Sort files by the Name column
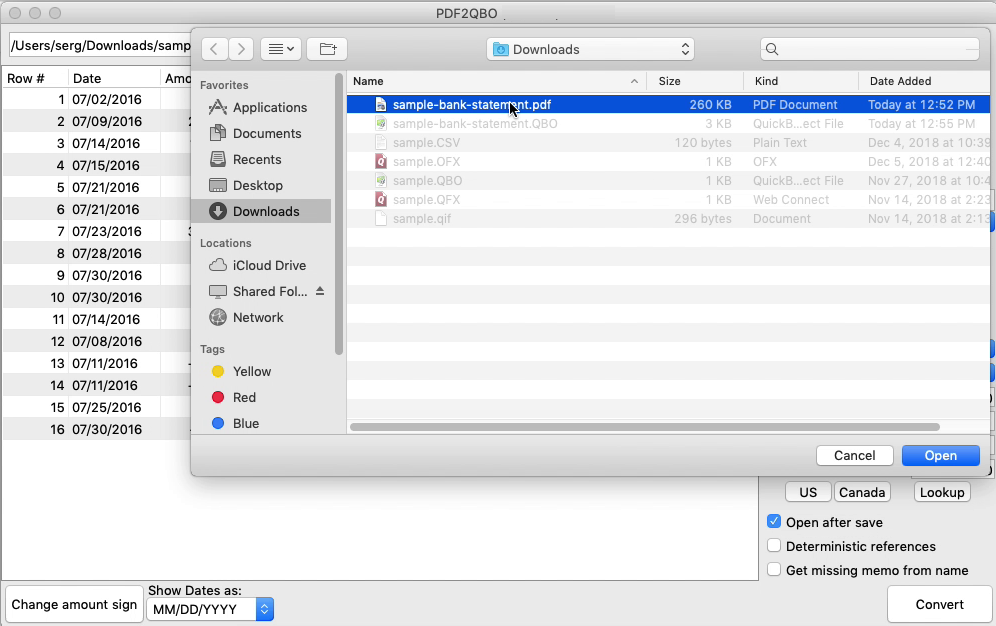The width and height of the screenshot is (996, 626). coord(368,81)
